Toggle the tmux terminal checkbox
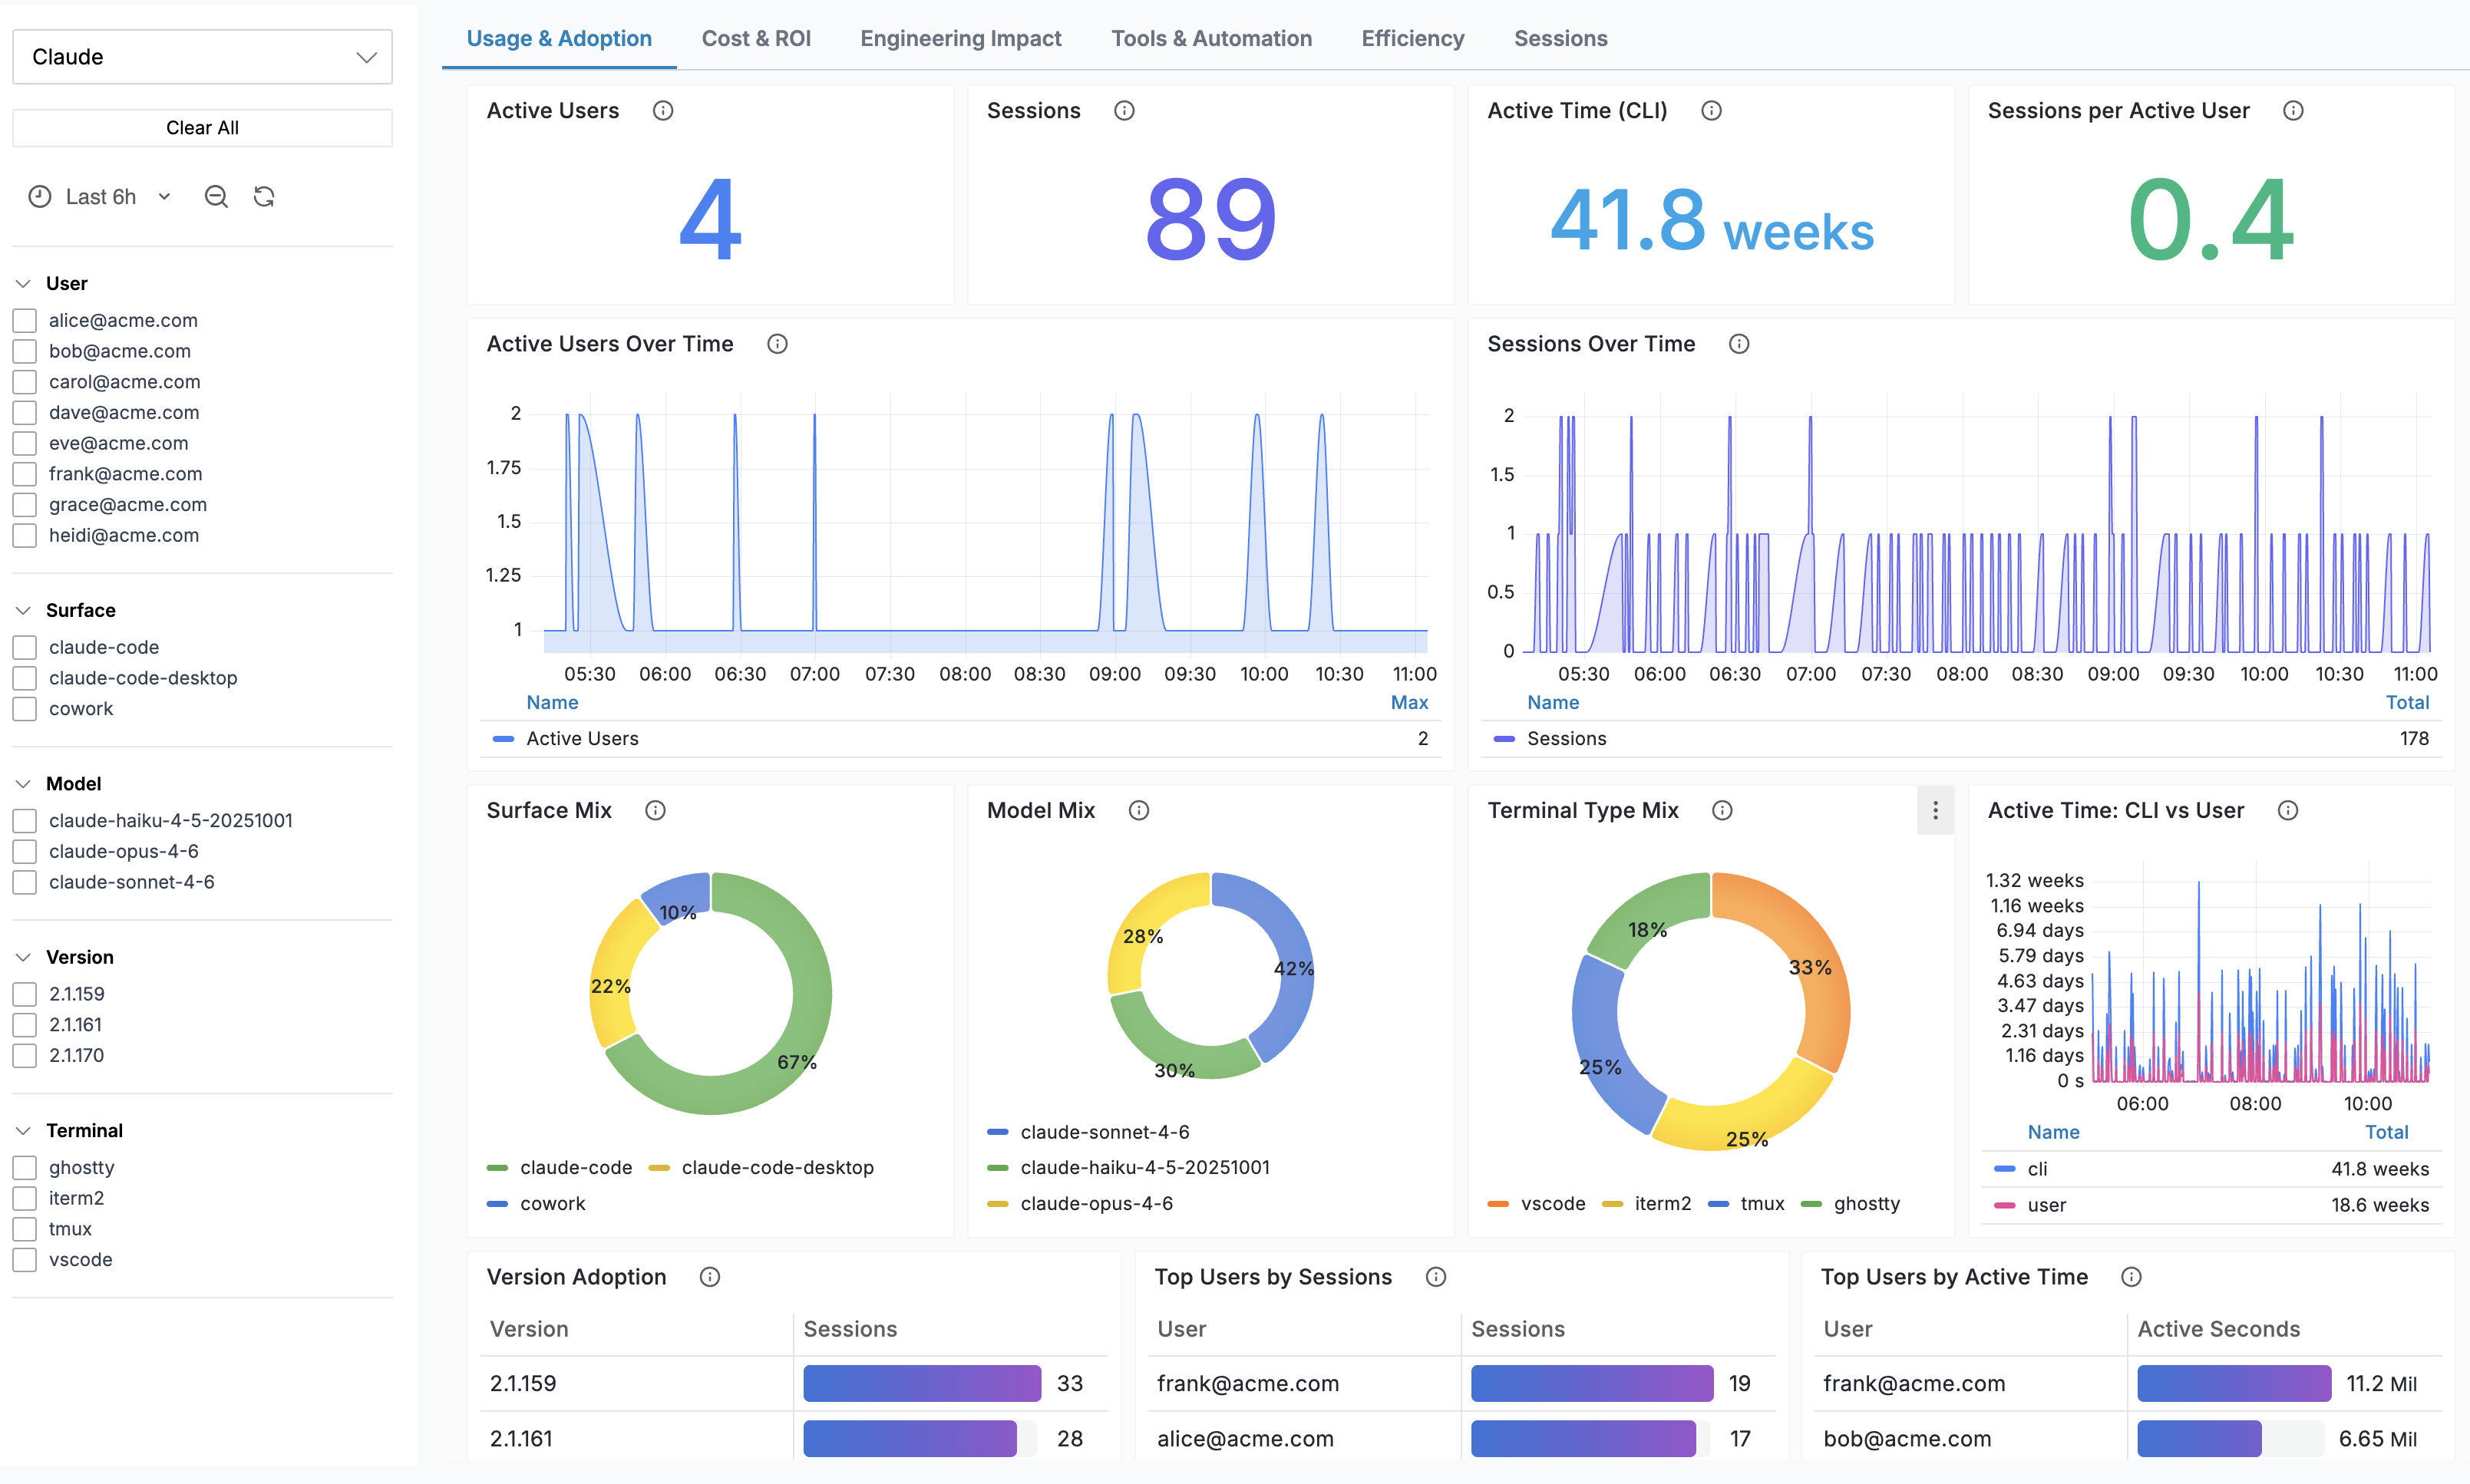Screen dimensions: 2470x1484 (25, 1229)
